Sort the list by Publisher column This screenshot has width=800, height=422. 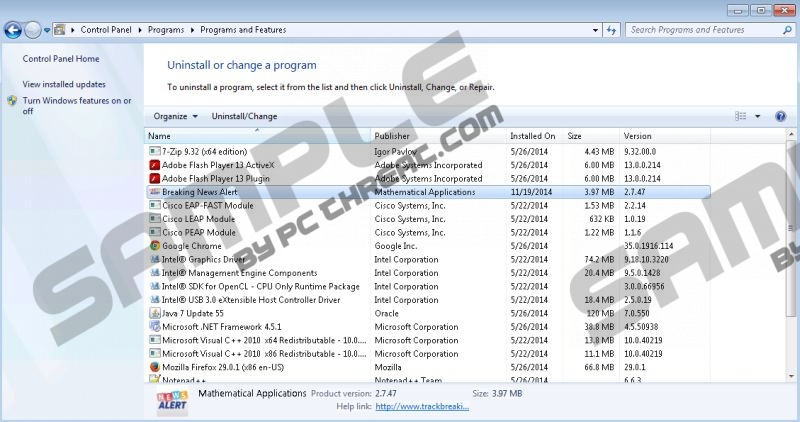click(392, 136)
